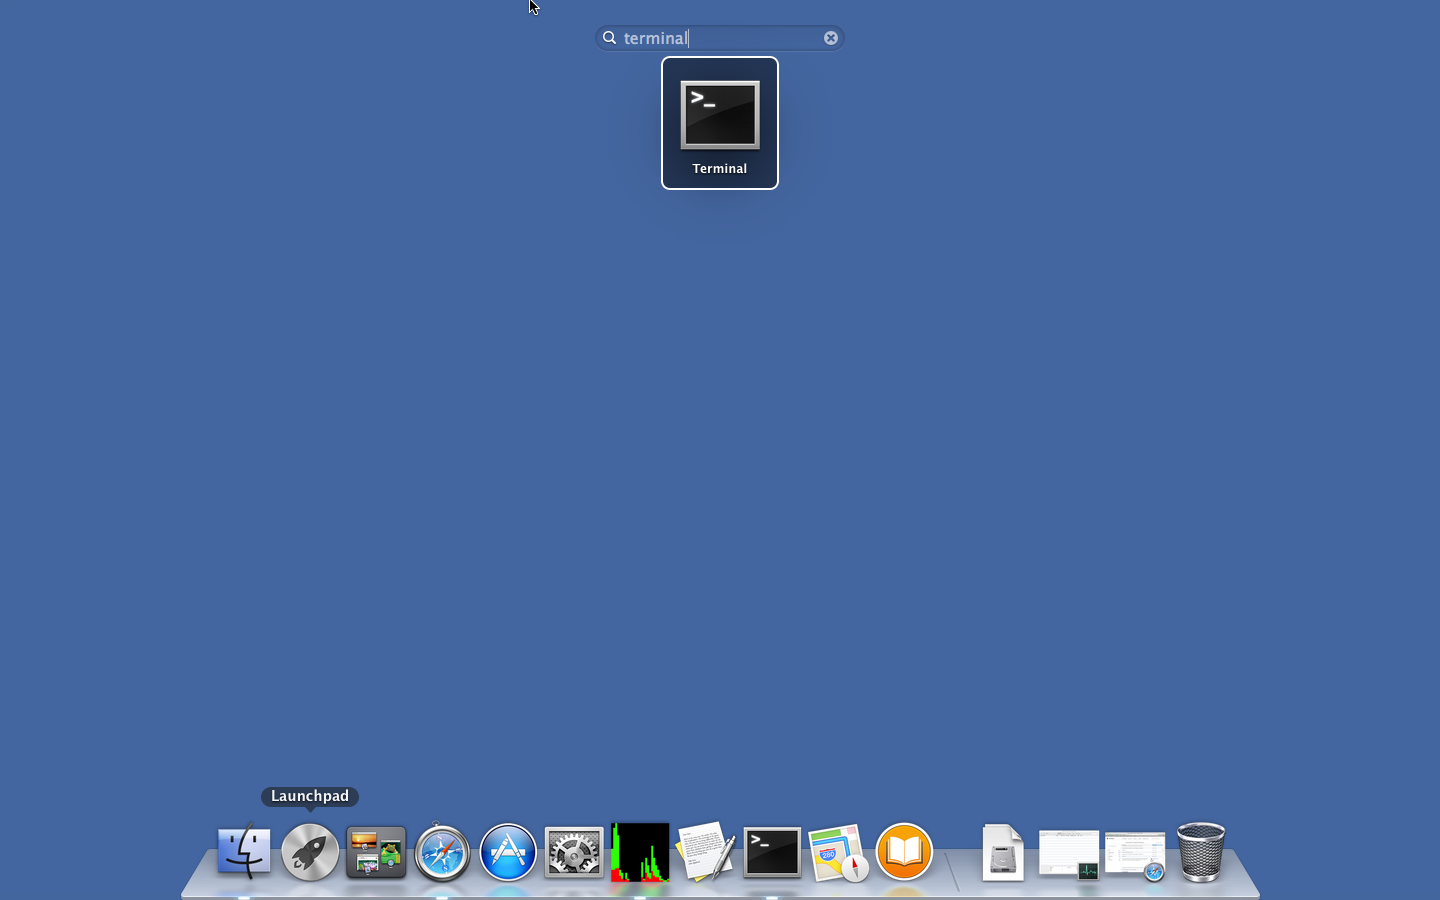1440x900 pixels.
Task: Select the Terminal label under the search result
Action: point(719,168)
